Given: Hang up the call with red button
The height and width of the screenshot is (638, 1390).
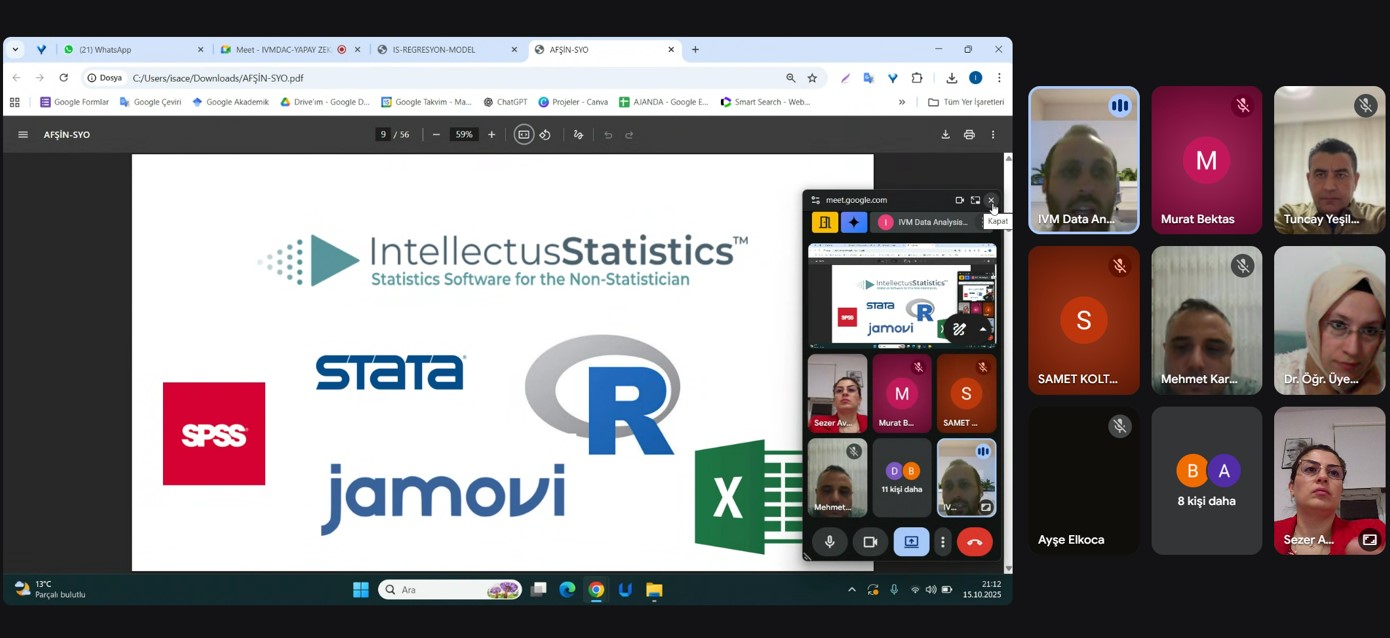Looking at the screenshot, I should (974, 542).
